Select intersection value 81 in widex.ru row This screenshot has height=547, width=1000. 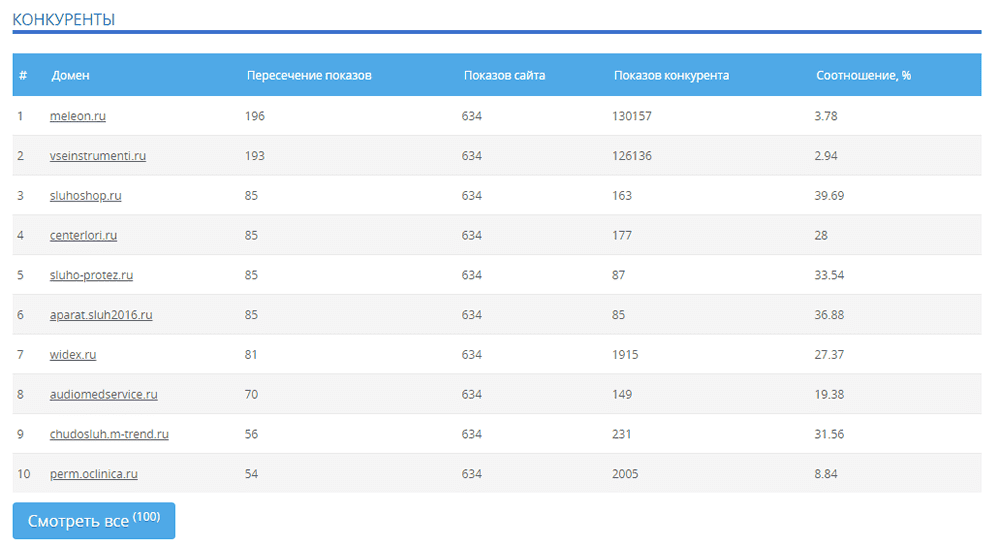point(251,354)
